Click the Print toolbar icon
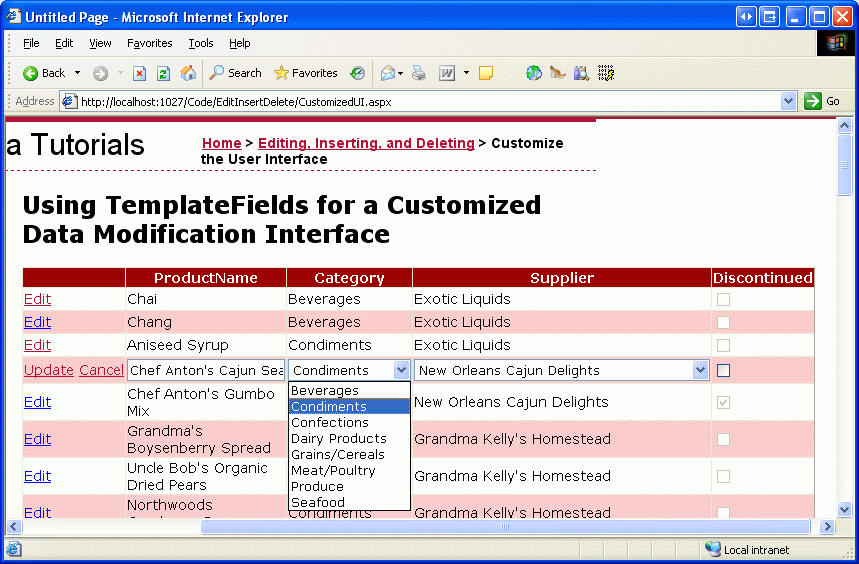This screenshot has width=859, height=564. click(x=419, y=73)
